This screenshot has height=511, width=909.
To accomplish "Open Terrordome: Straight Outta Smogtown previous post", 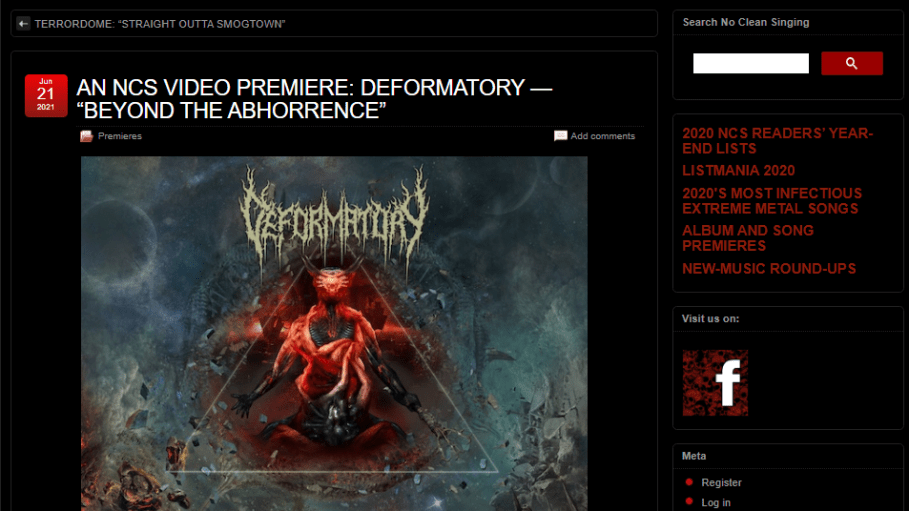I will [160, 24].
